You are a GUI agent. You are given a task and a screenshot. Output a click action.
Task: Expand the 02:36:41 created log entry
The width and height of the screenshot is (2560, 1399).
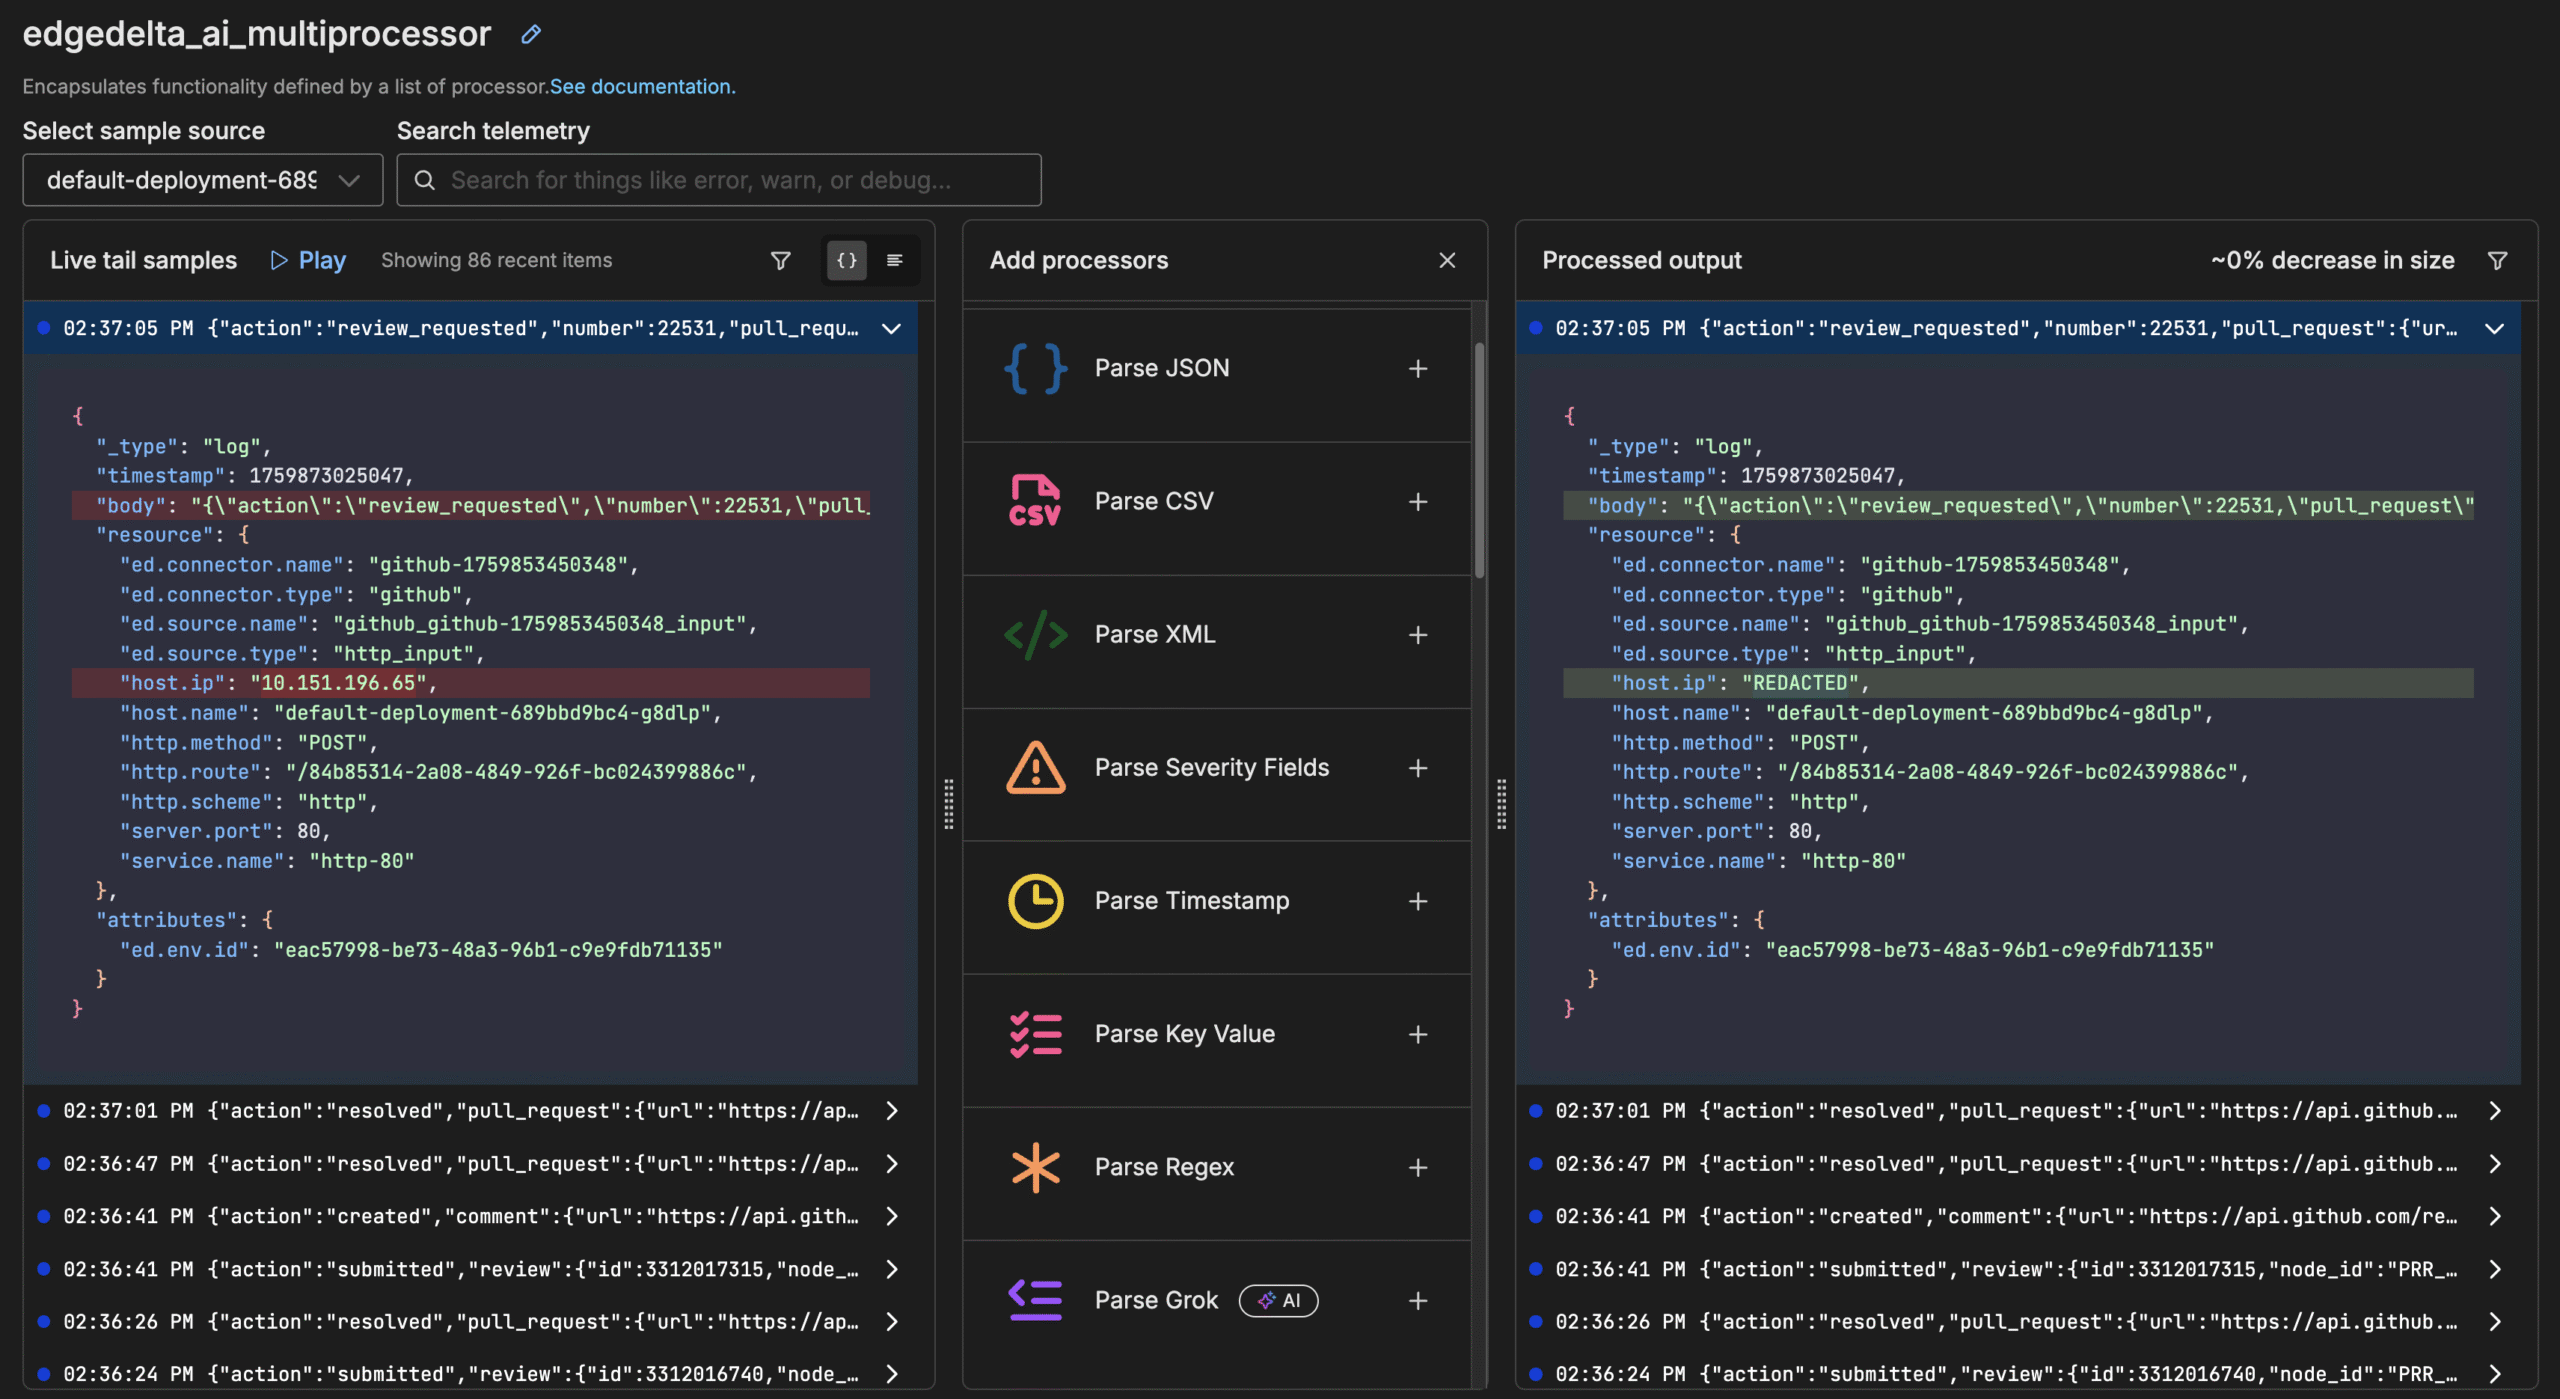point(892,1216)
